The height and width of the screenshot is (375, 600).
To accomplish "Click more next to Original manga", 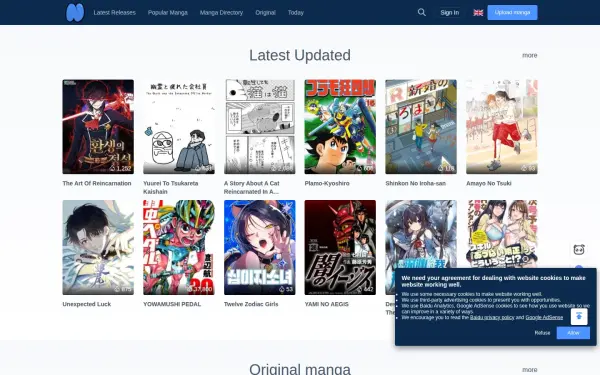I will (x=530, y=370).
